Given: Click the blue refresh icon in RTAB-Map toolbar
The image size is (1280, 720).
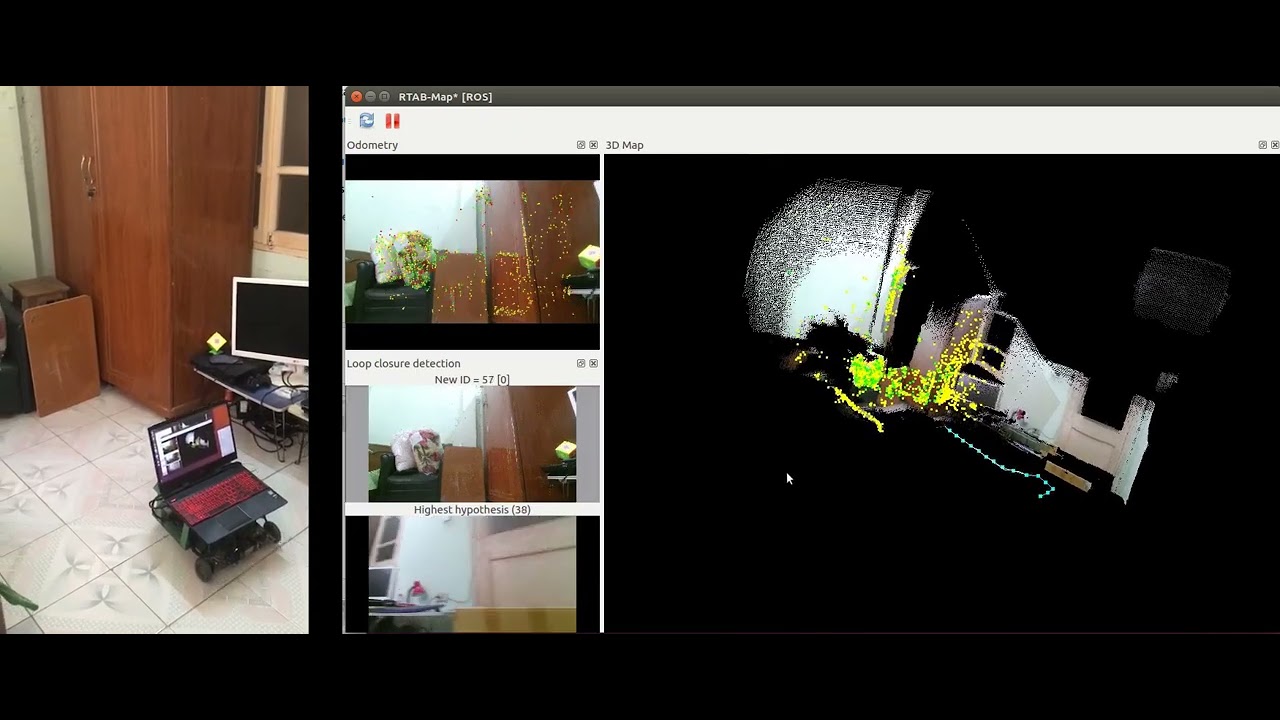Looking at the screenshot, I should point(367,121).
